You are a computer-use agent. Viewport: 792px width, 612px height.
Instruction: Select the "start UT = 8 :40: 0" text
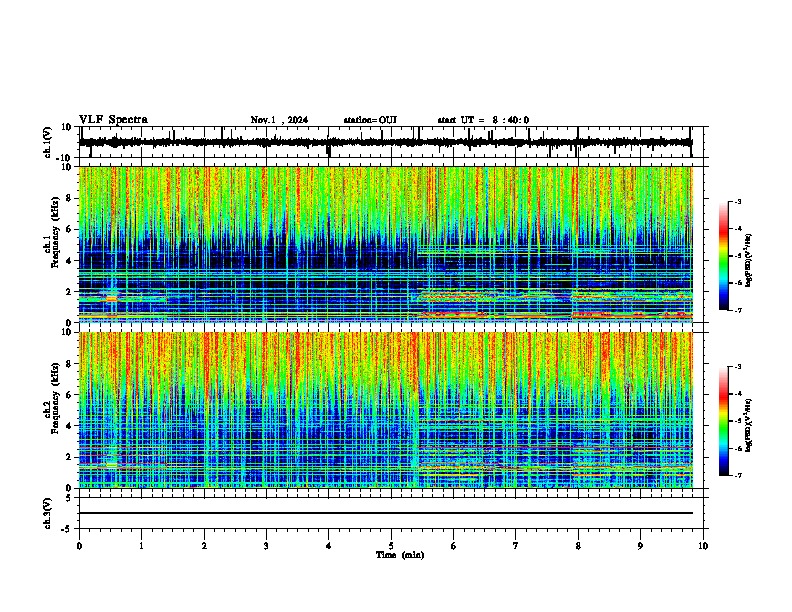click(483, 120)
